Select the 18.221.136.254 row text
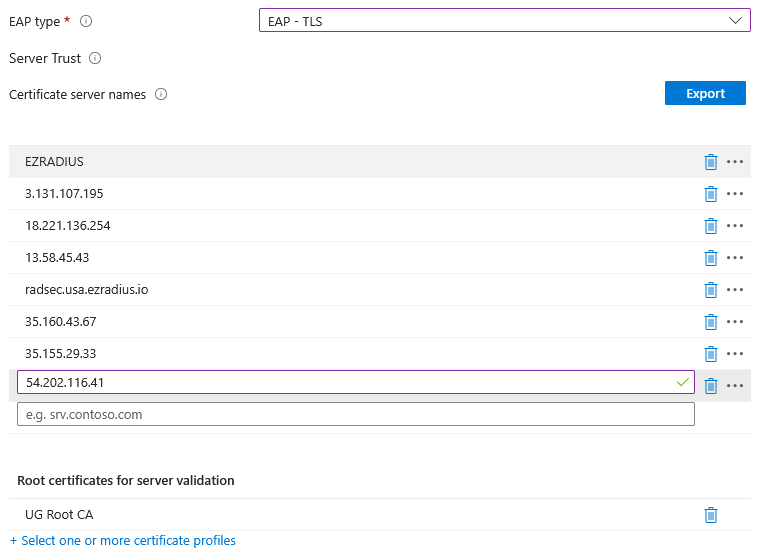The height and width of the screenshot is (559, 778). [67, 226]
